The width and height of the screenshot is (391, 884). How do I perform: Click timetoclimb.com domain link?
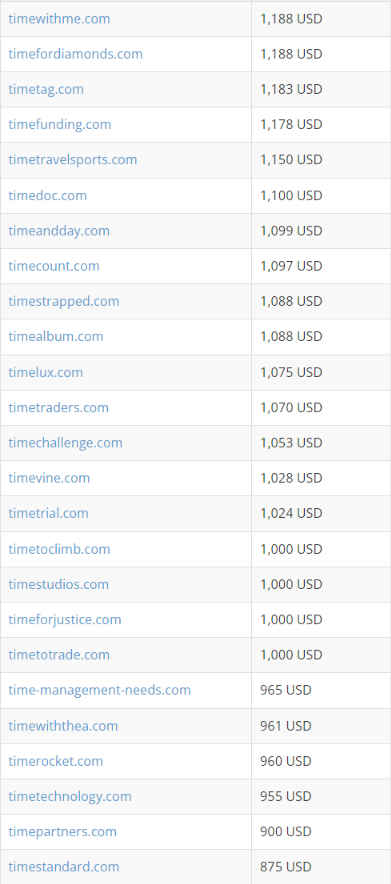coord(59,549)
